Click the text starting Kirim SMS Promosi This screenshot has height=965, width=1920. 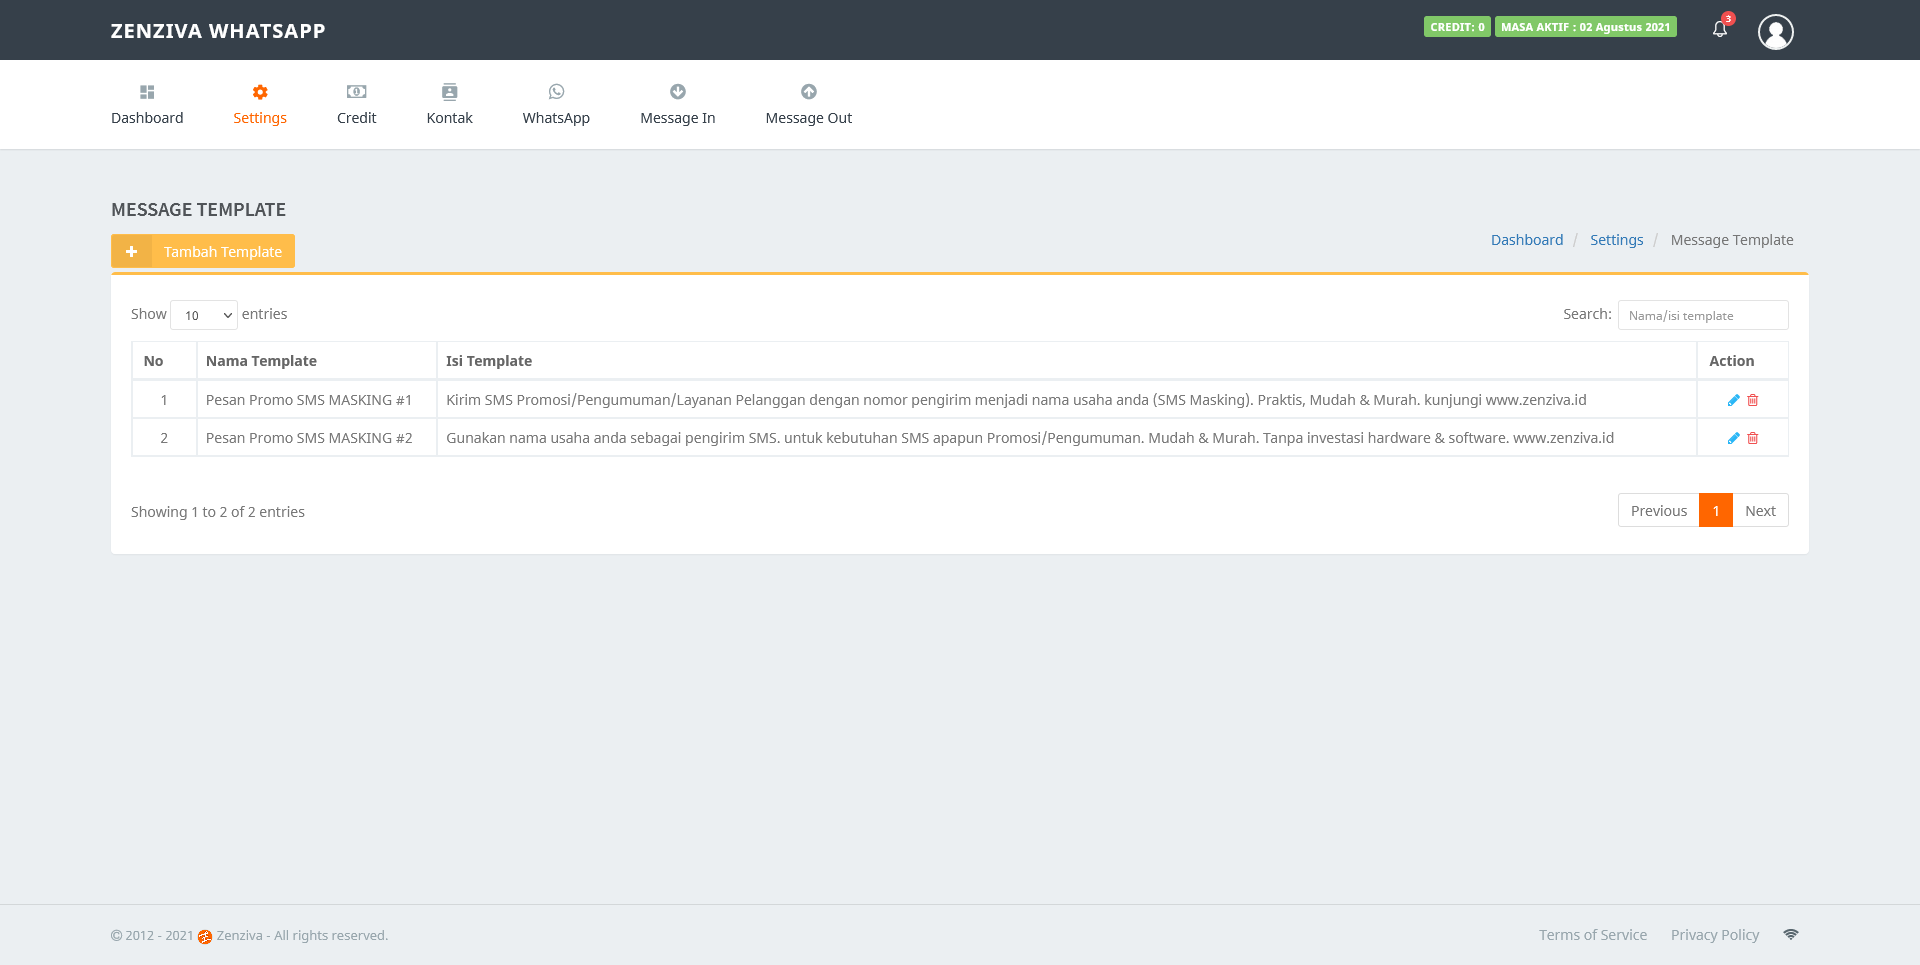[x=1016, y=400]
